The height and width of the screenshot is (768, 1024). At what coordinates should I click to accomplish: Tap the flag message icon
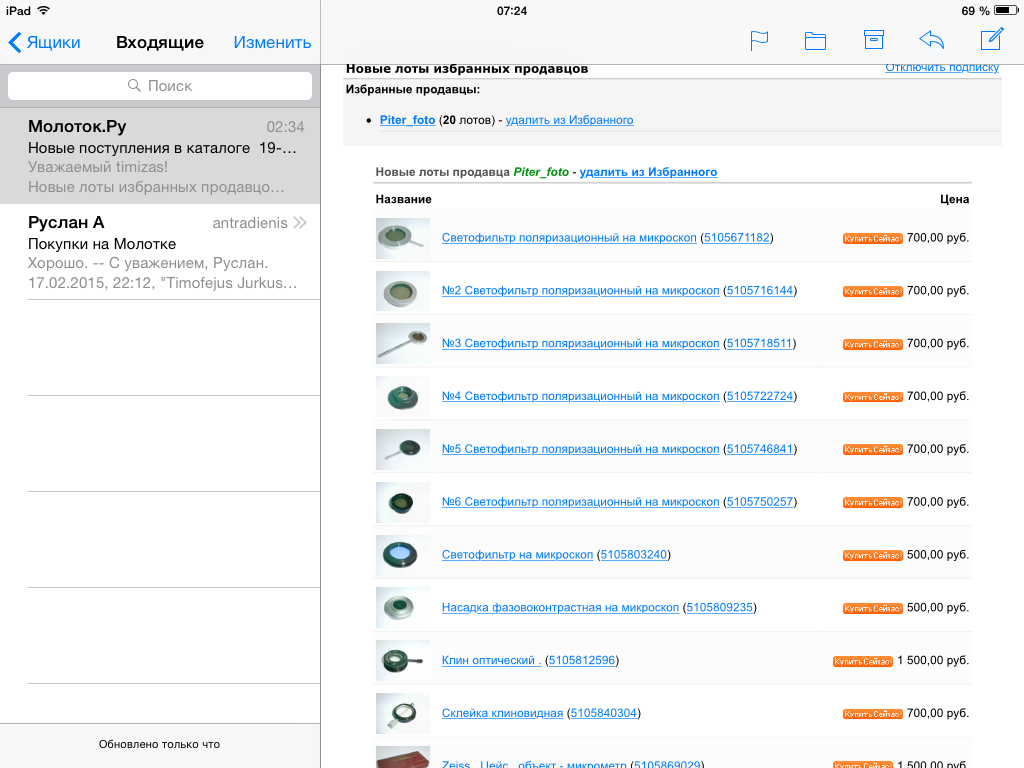759,41
